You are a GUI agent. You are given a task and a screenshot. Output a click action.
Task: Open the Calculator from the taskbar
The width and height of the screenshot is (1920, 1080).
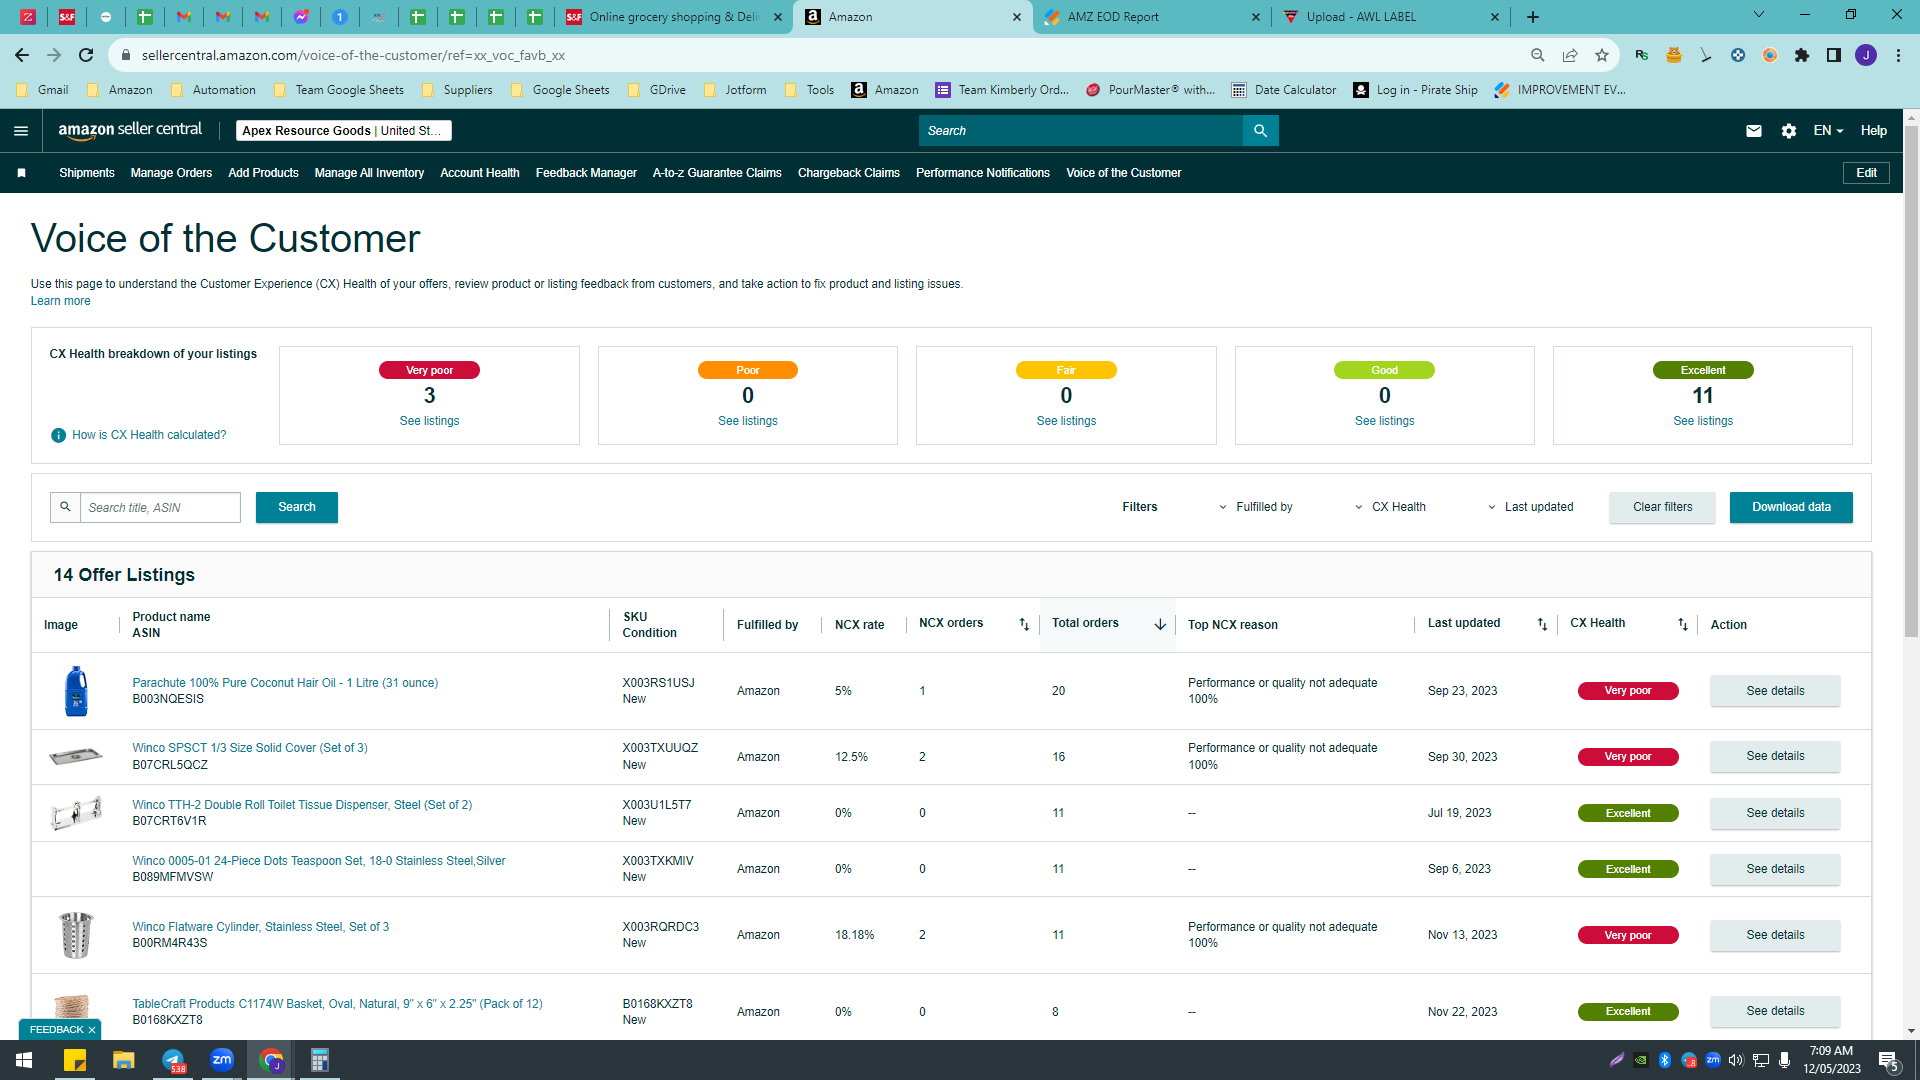coord(320,1060)
